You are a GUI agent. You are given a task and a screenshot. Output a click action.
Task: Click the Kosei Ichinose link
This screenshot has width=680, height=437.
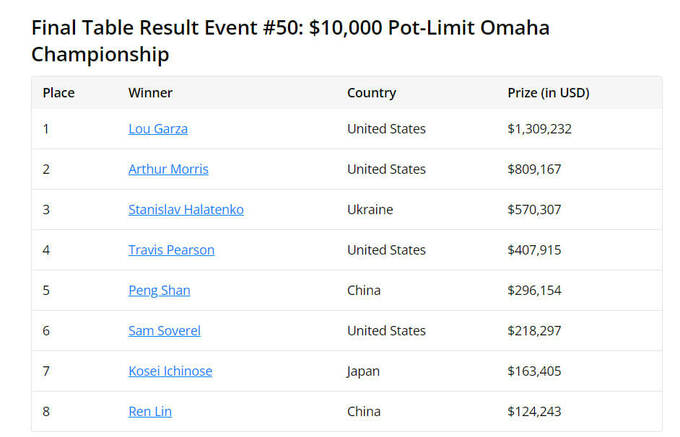click(170, 371)
